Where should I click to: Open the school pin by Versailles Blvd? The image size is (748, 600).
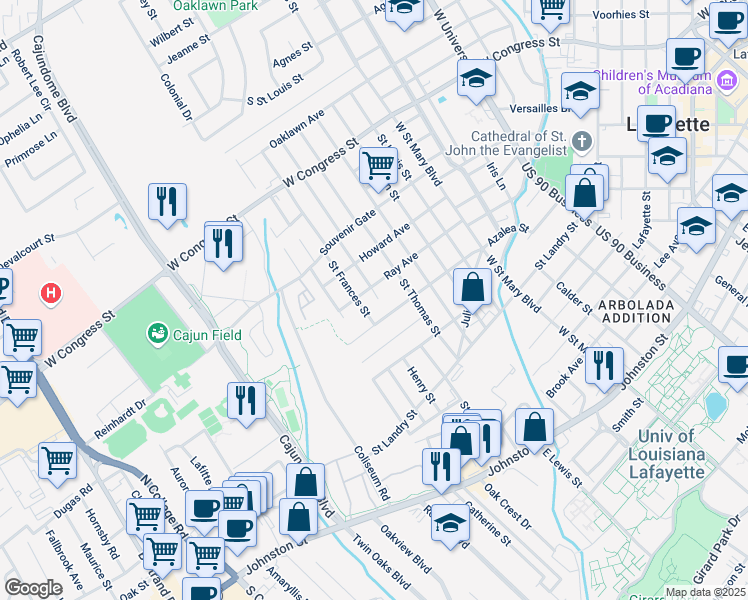point(580,94)
